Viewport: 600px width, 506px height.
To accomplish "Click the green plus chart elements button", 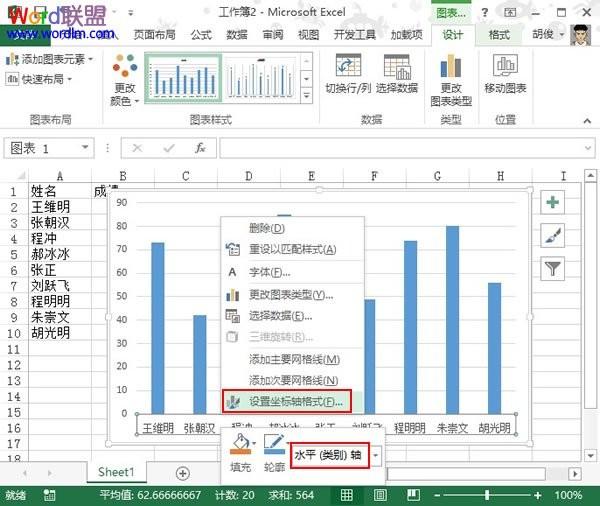I will [x=553, y=203].
